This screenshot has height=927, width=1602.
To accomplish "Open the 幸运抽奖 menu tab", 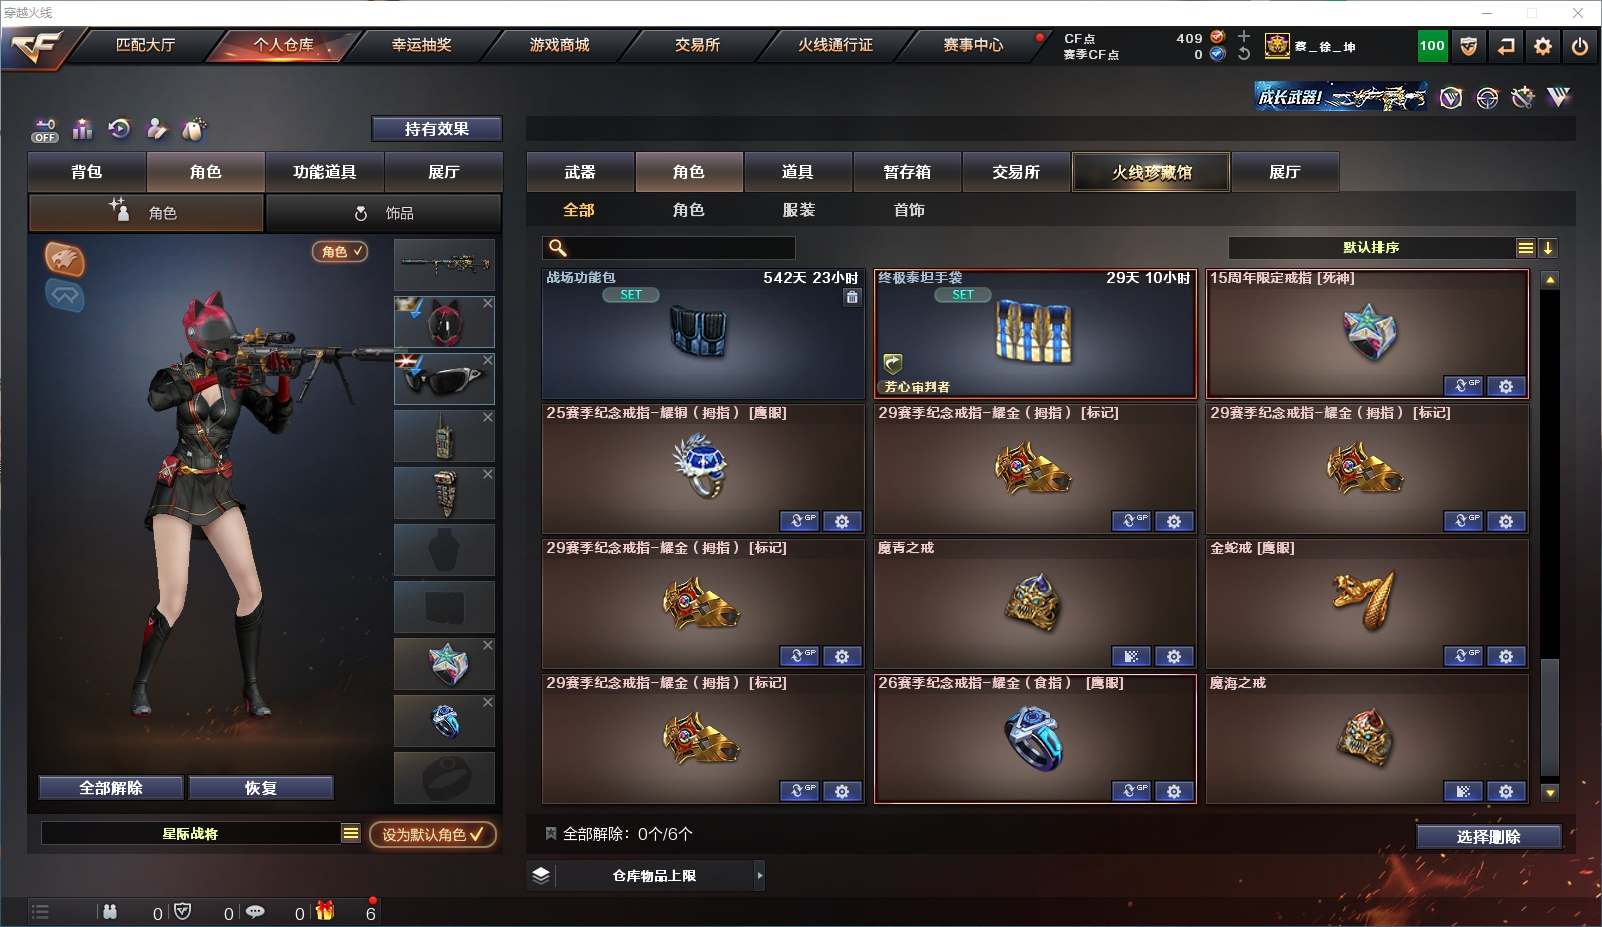I will click(421, 45).
